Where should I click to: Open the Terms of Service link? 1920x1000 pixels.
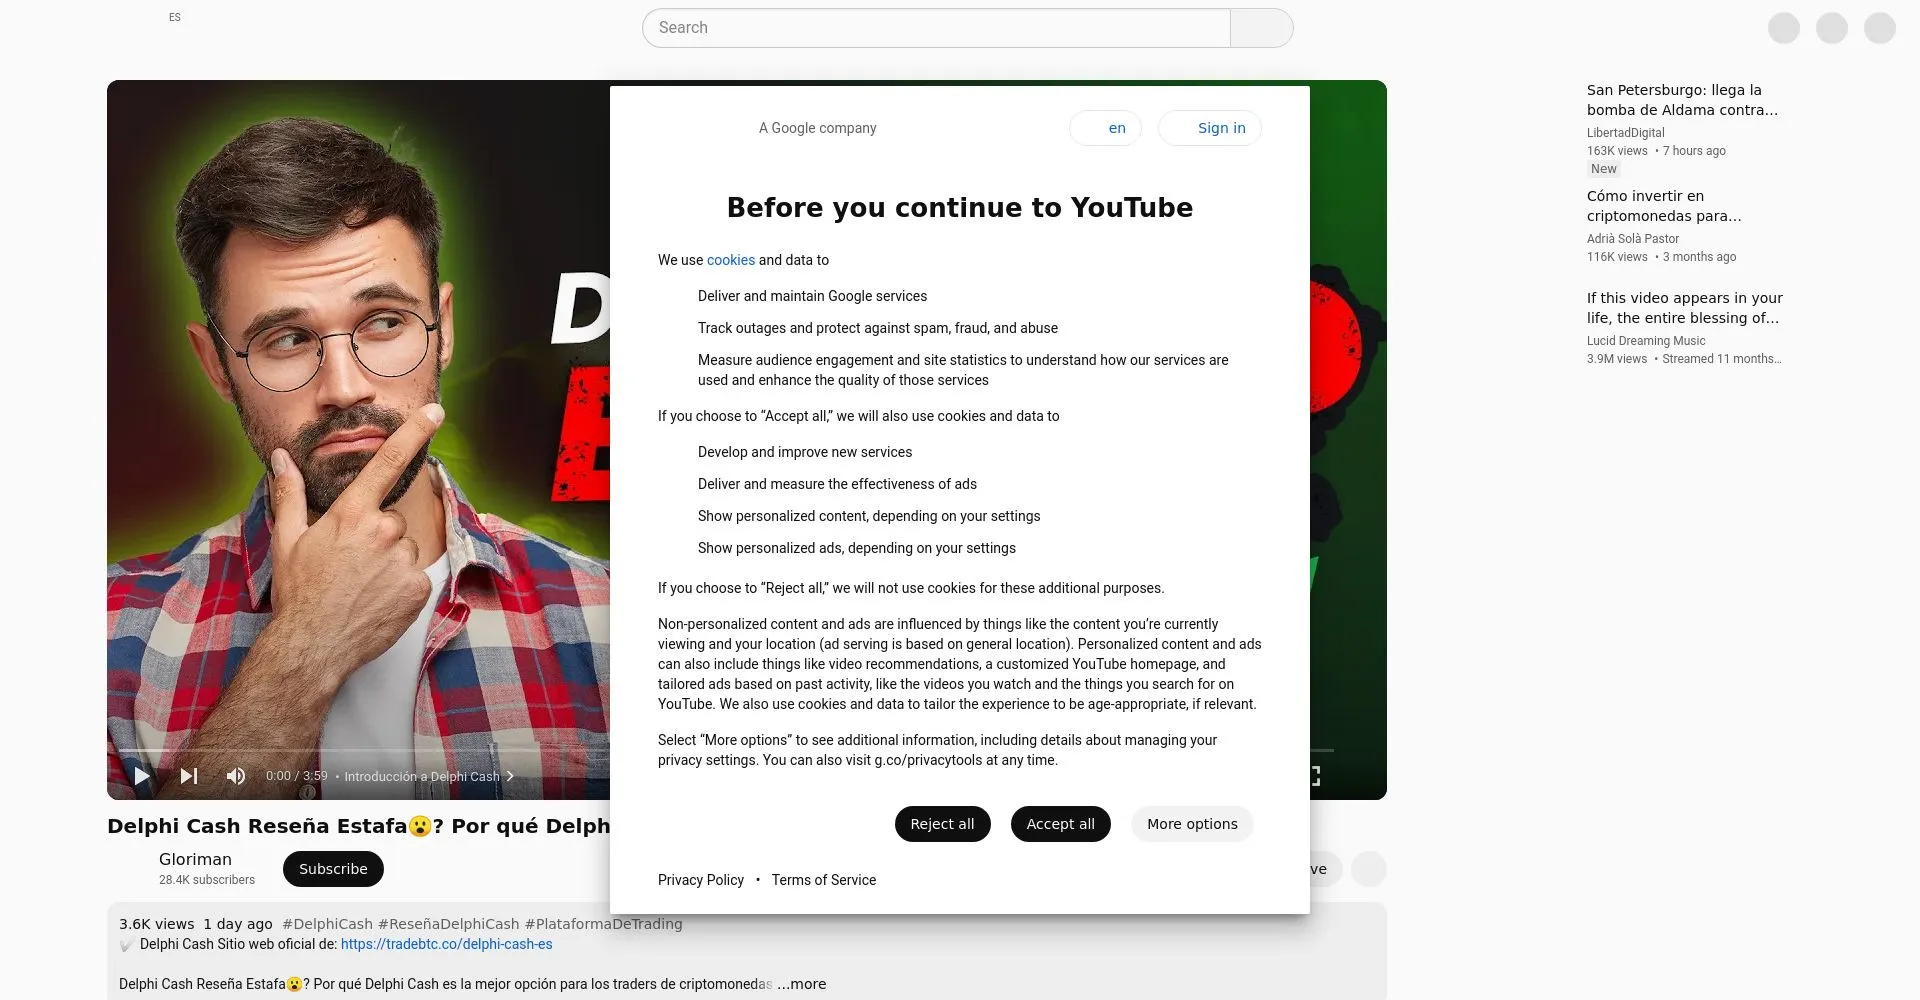(x=824, y=880)
